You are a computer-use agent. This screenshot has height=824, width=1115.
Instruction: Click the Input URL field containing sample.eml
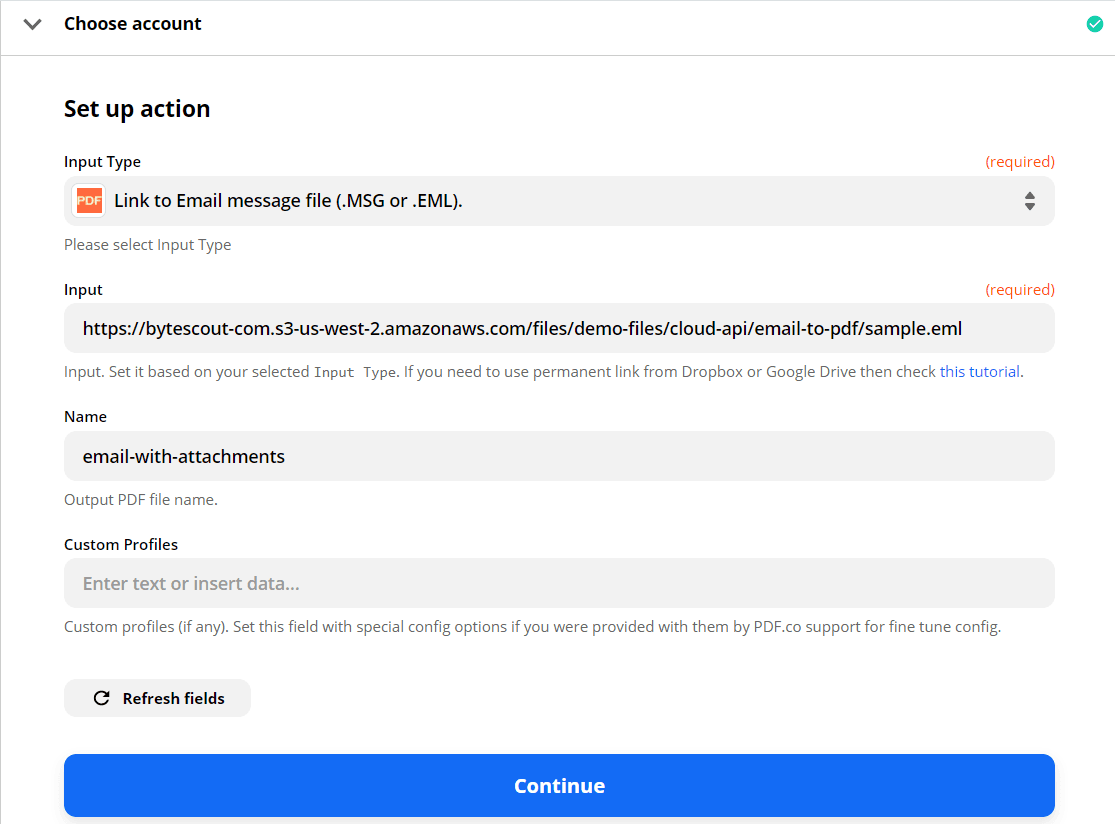559,328
